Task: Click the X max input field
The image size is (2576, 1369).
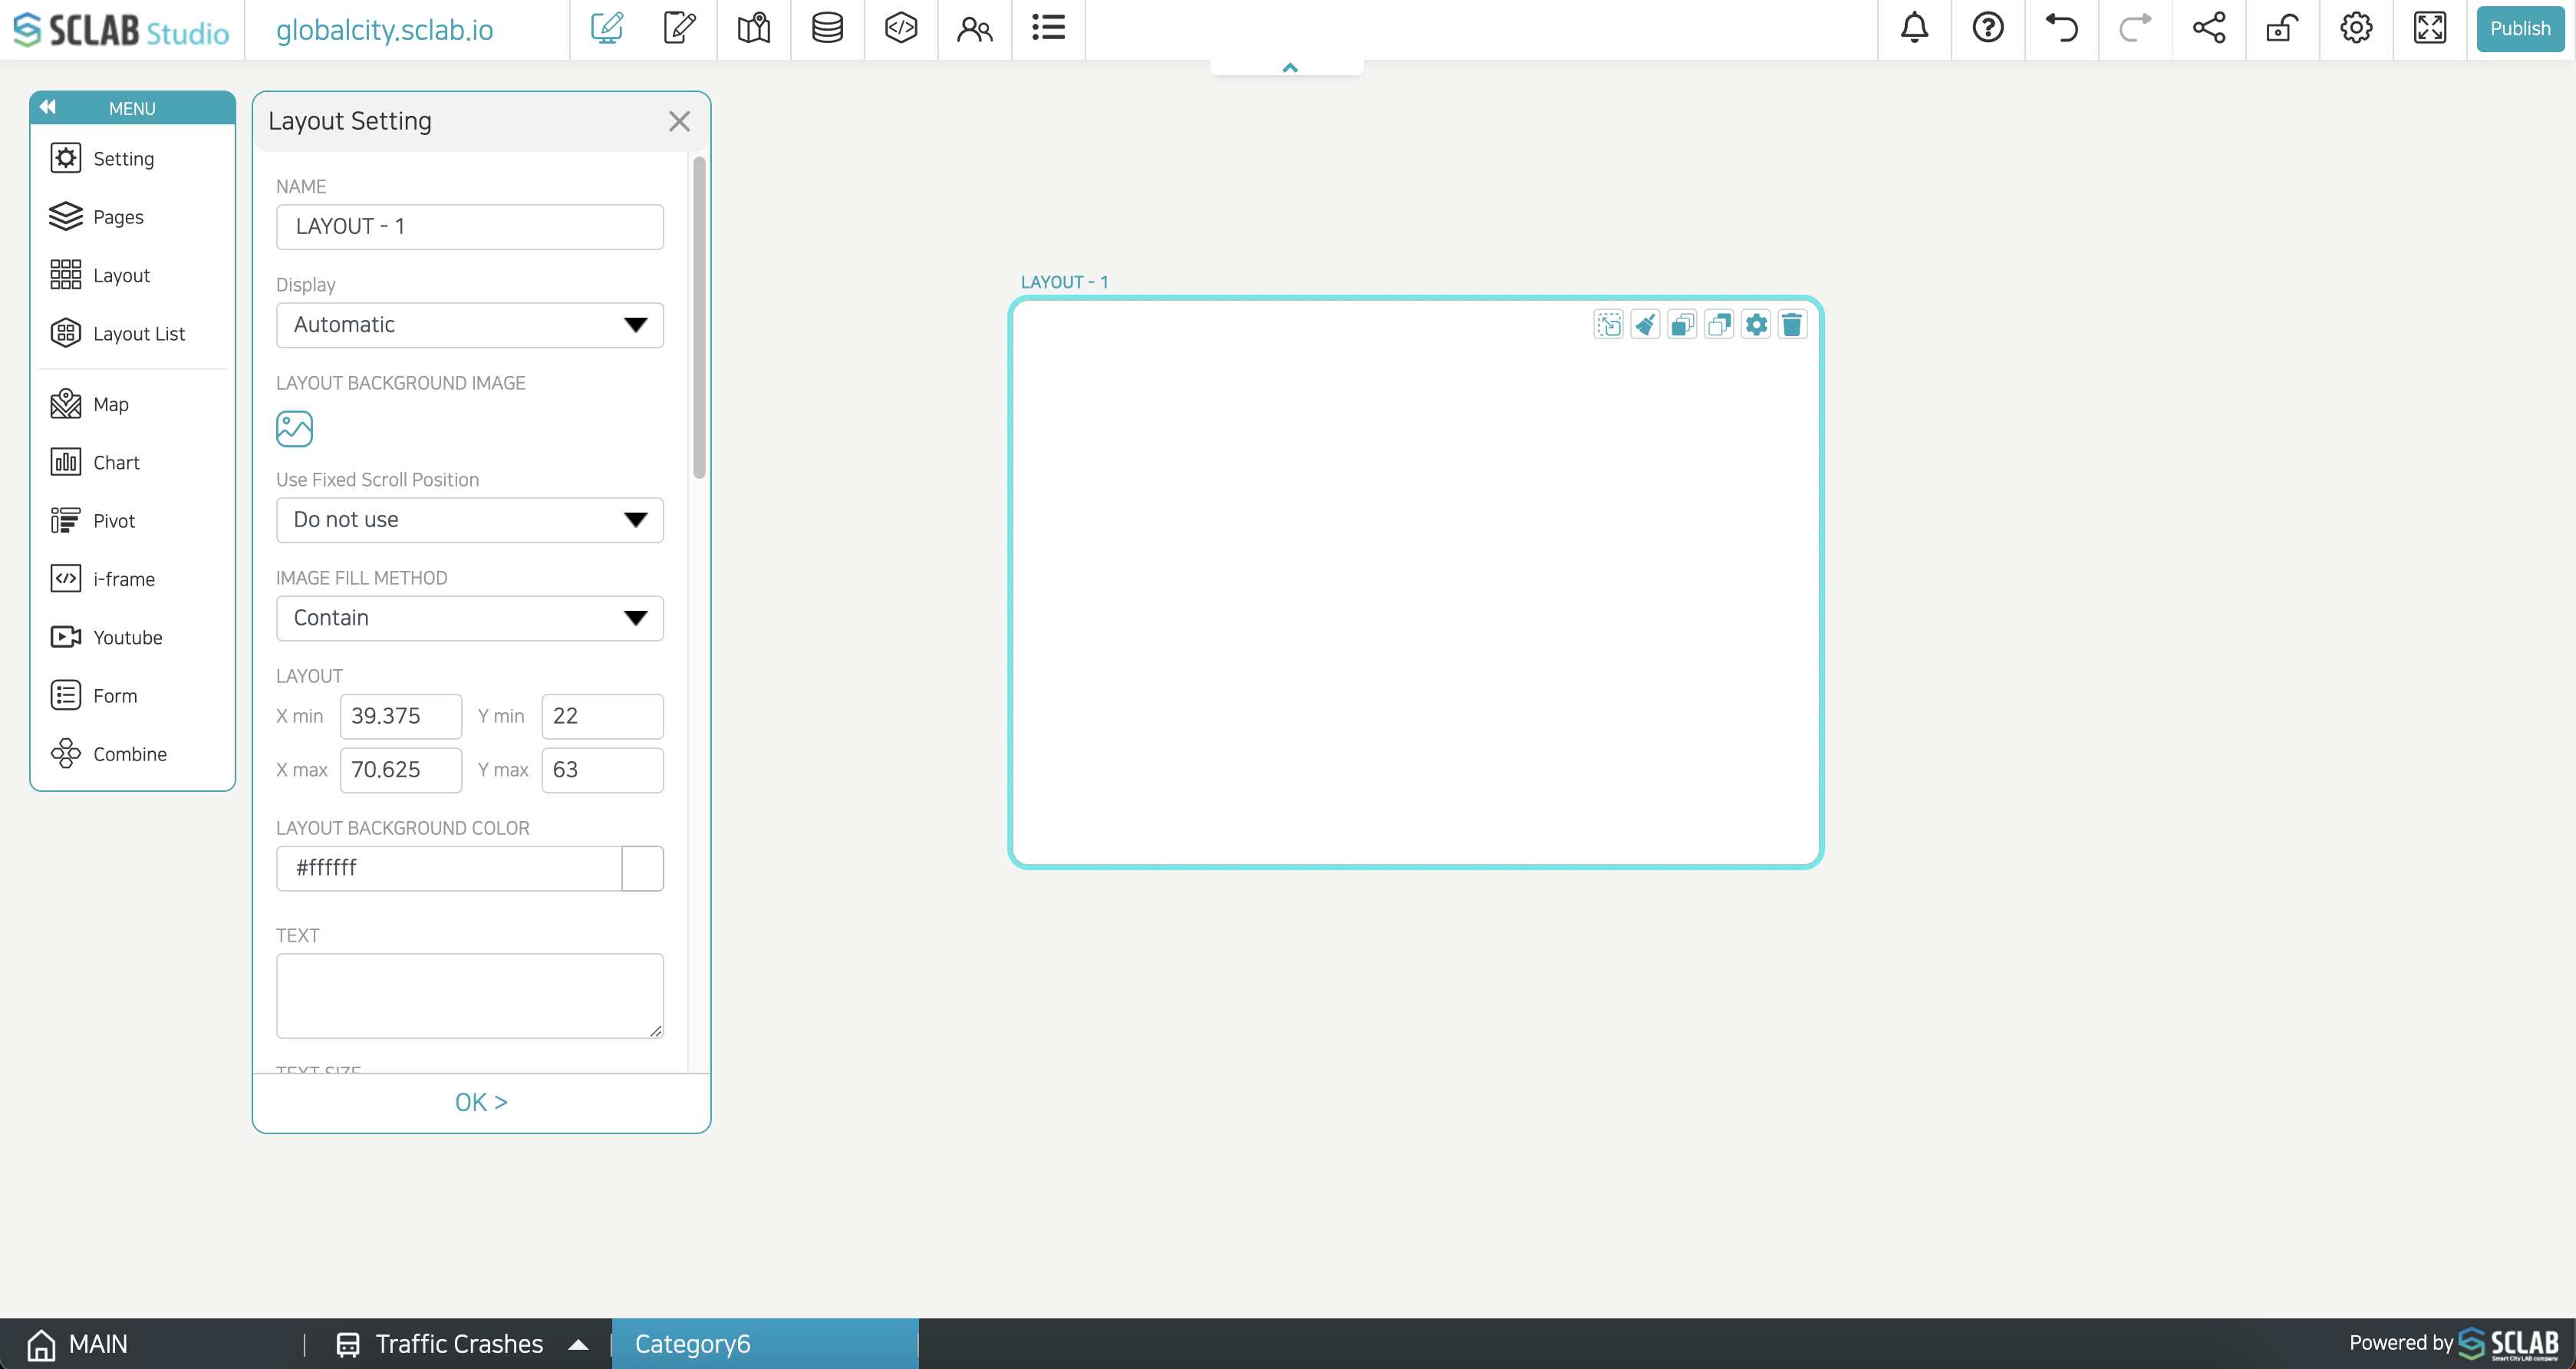Action: pyautogui.click(x=401, y=770)
